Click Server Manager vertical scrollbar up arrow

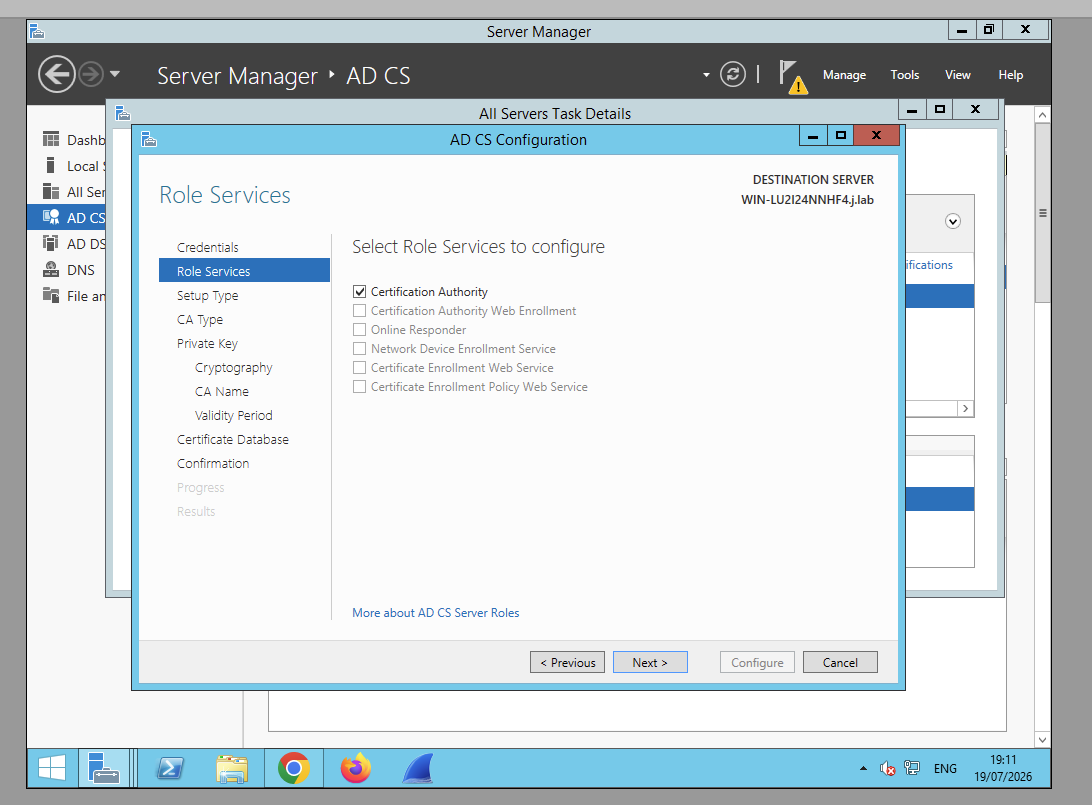coord(1042,115)
